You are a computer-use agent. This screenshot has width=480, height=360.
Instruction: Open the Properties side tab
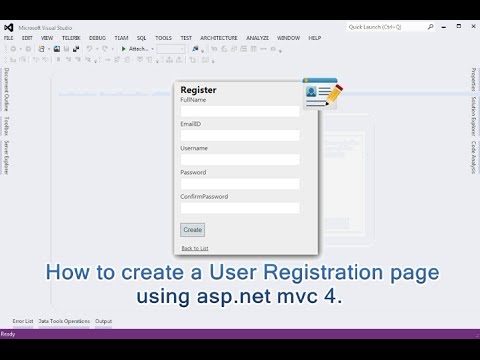[x=473, y=79]
